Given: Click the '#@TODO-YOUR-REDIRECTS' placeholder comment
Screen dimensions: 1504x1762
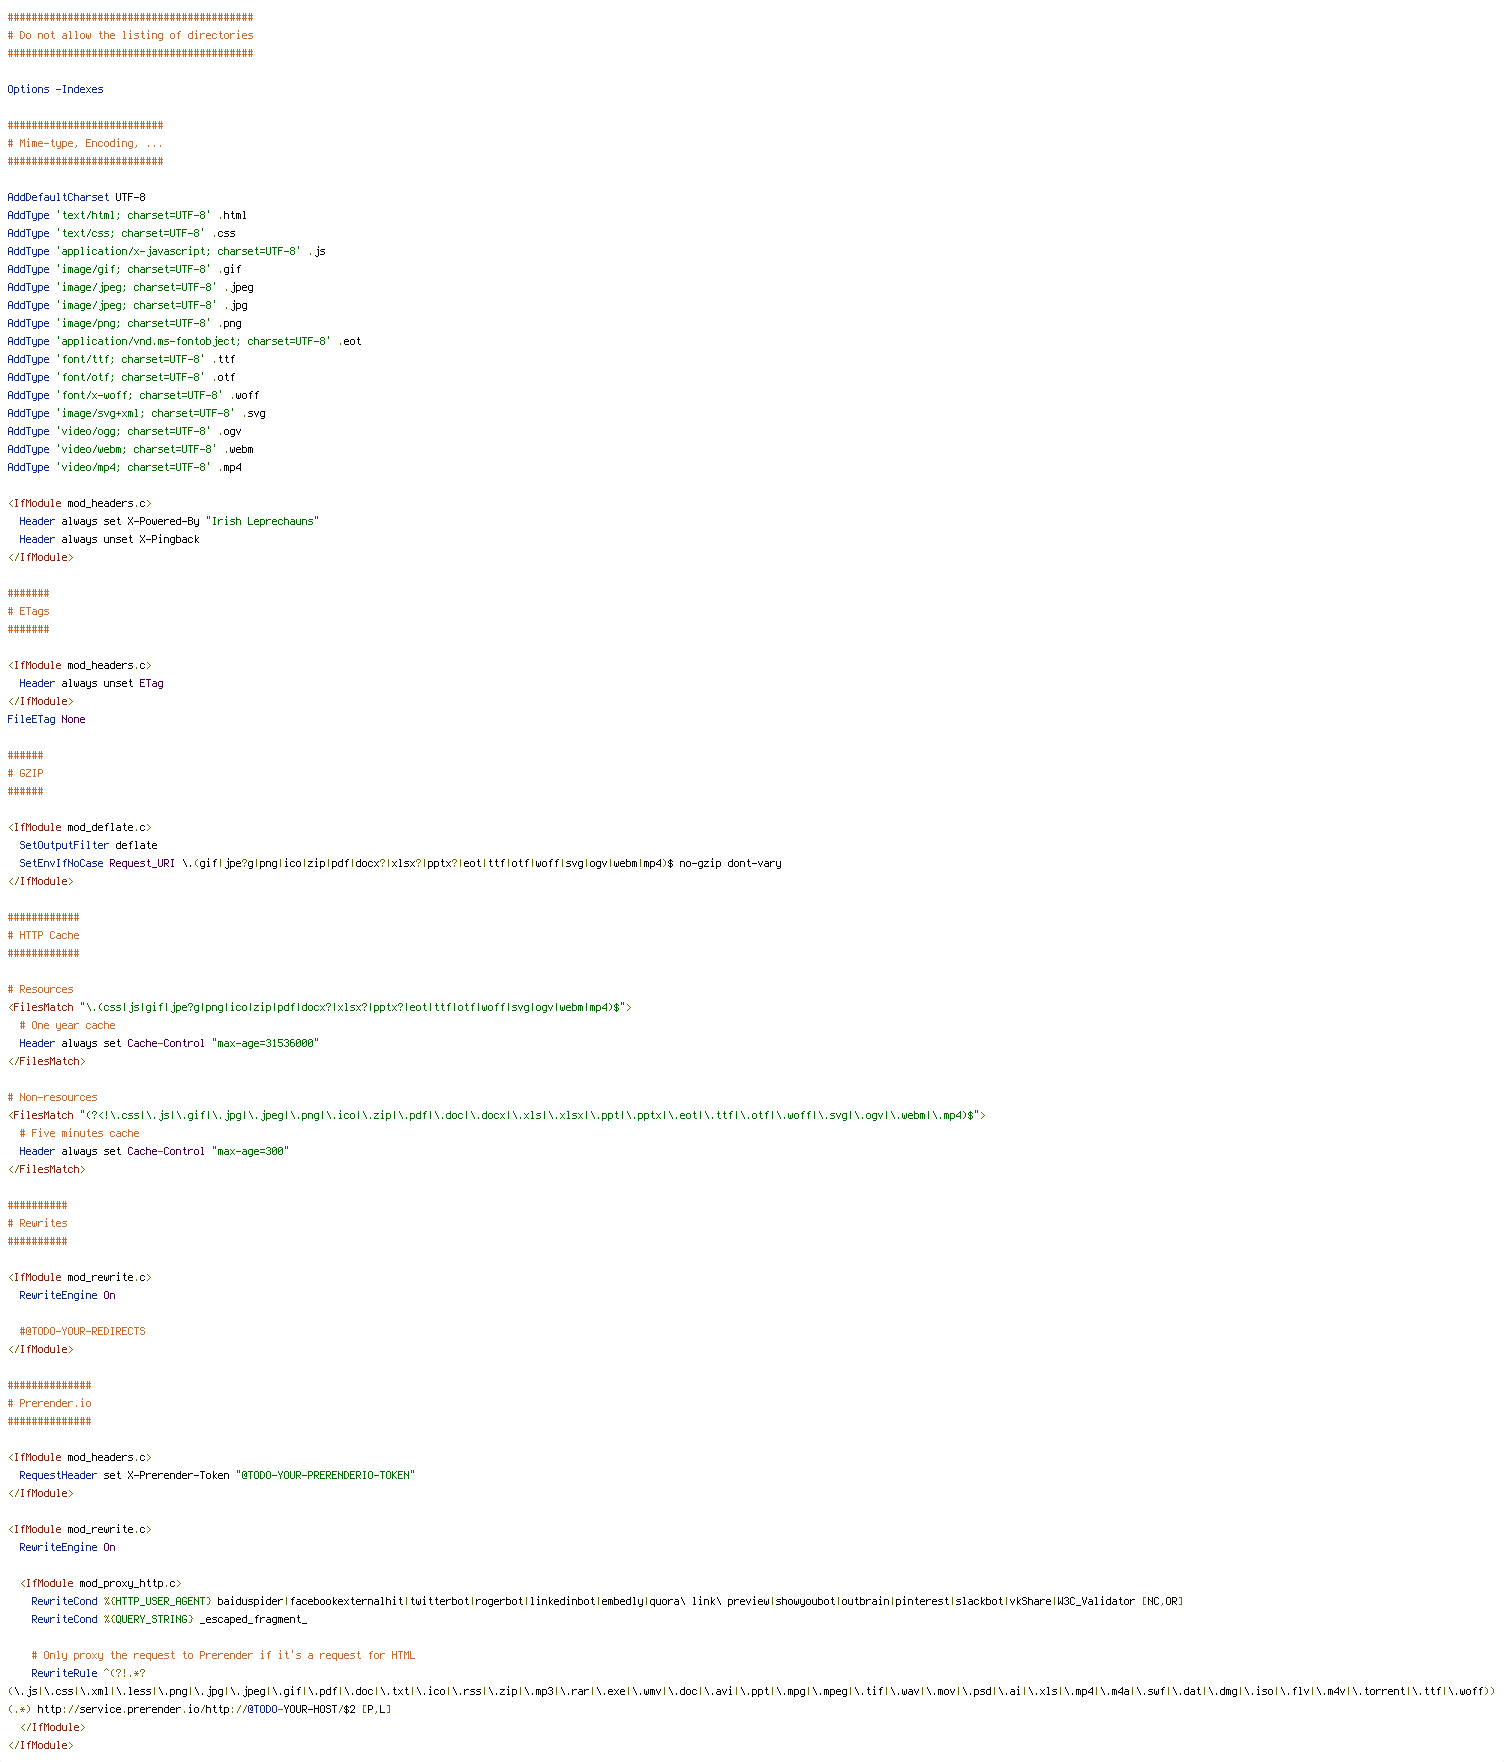Looking at the screenshot, I should click(x=82, y=1331).
